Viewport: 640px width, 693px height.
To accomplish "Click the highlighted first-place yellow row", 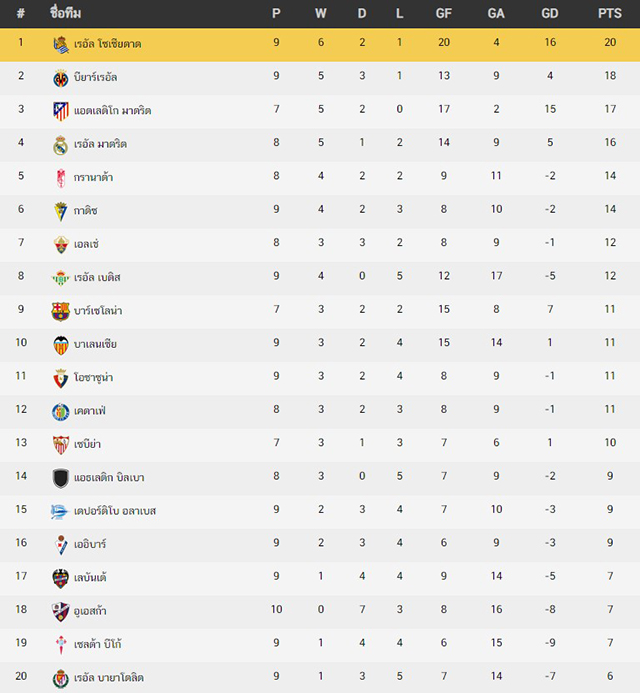I will pos(320,45).
